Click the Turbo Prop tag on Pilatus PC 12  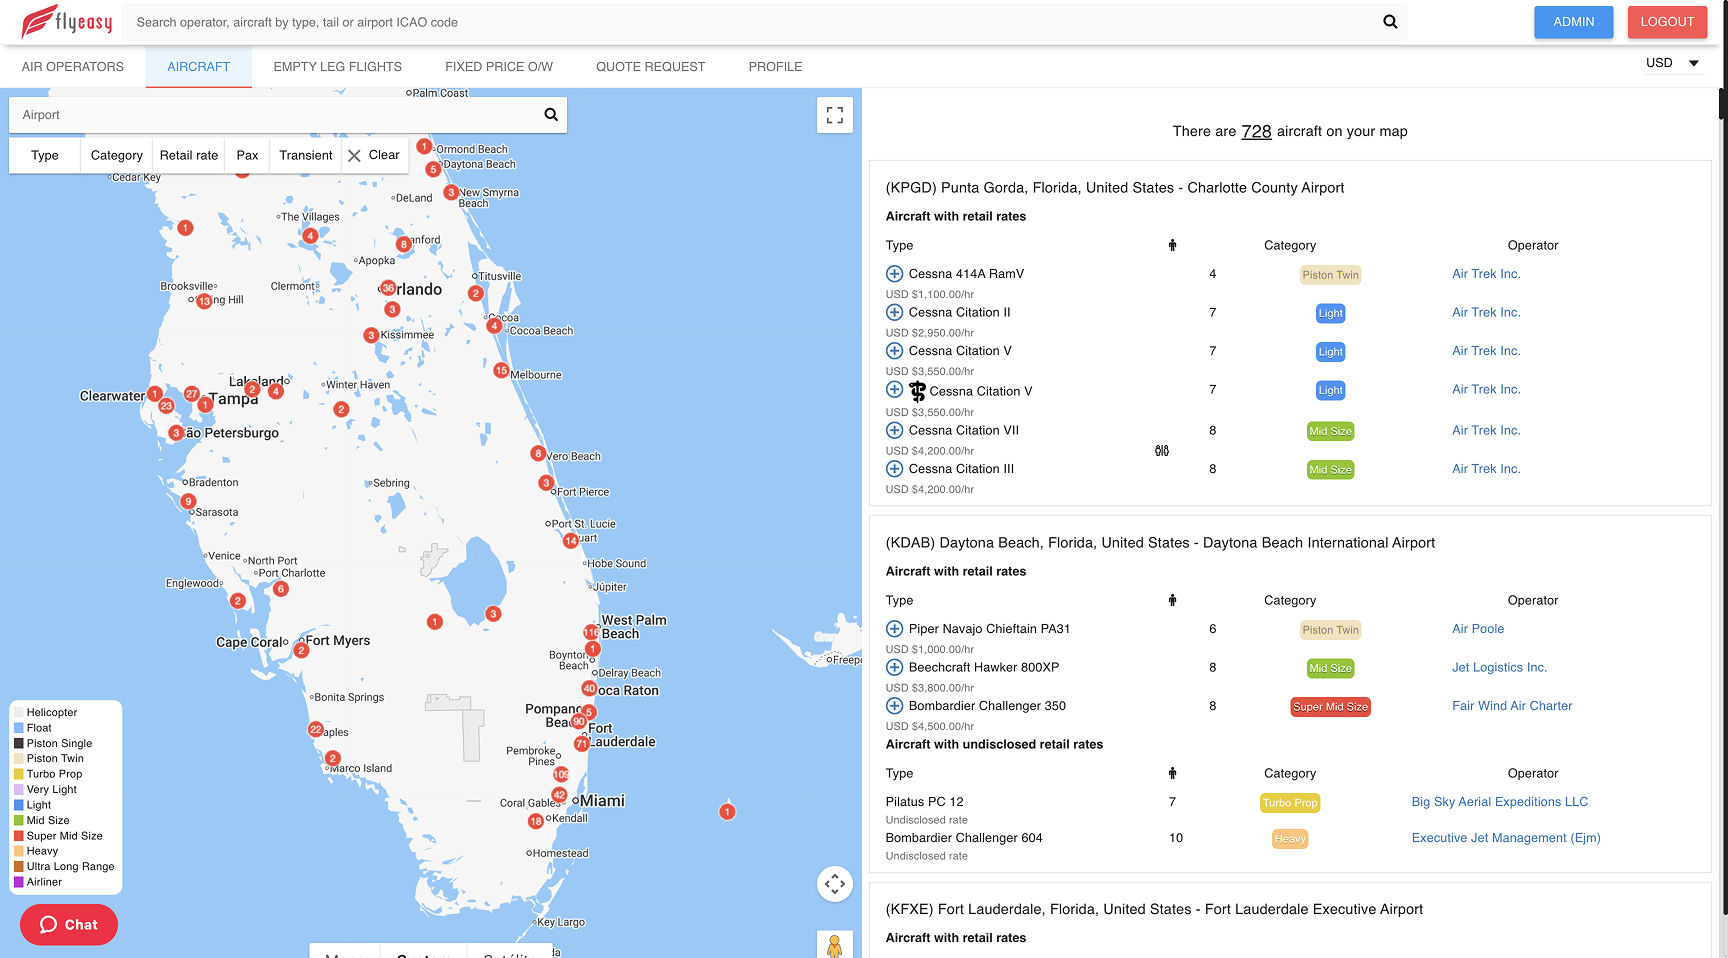coord(1290,803)
